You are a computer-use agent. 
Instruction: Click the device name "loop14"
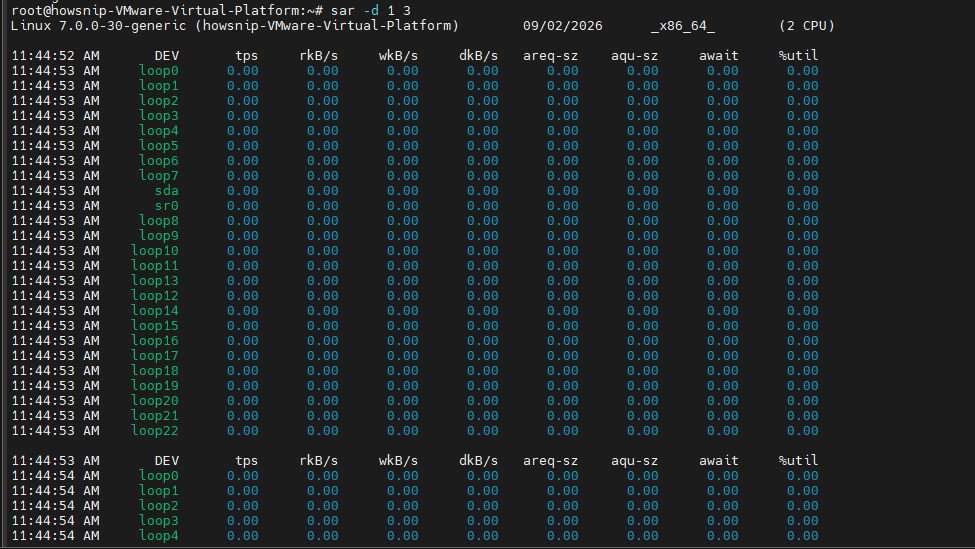tap(155, 310)
